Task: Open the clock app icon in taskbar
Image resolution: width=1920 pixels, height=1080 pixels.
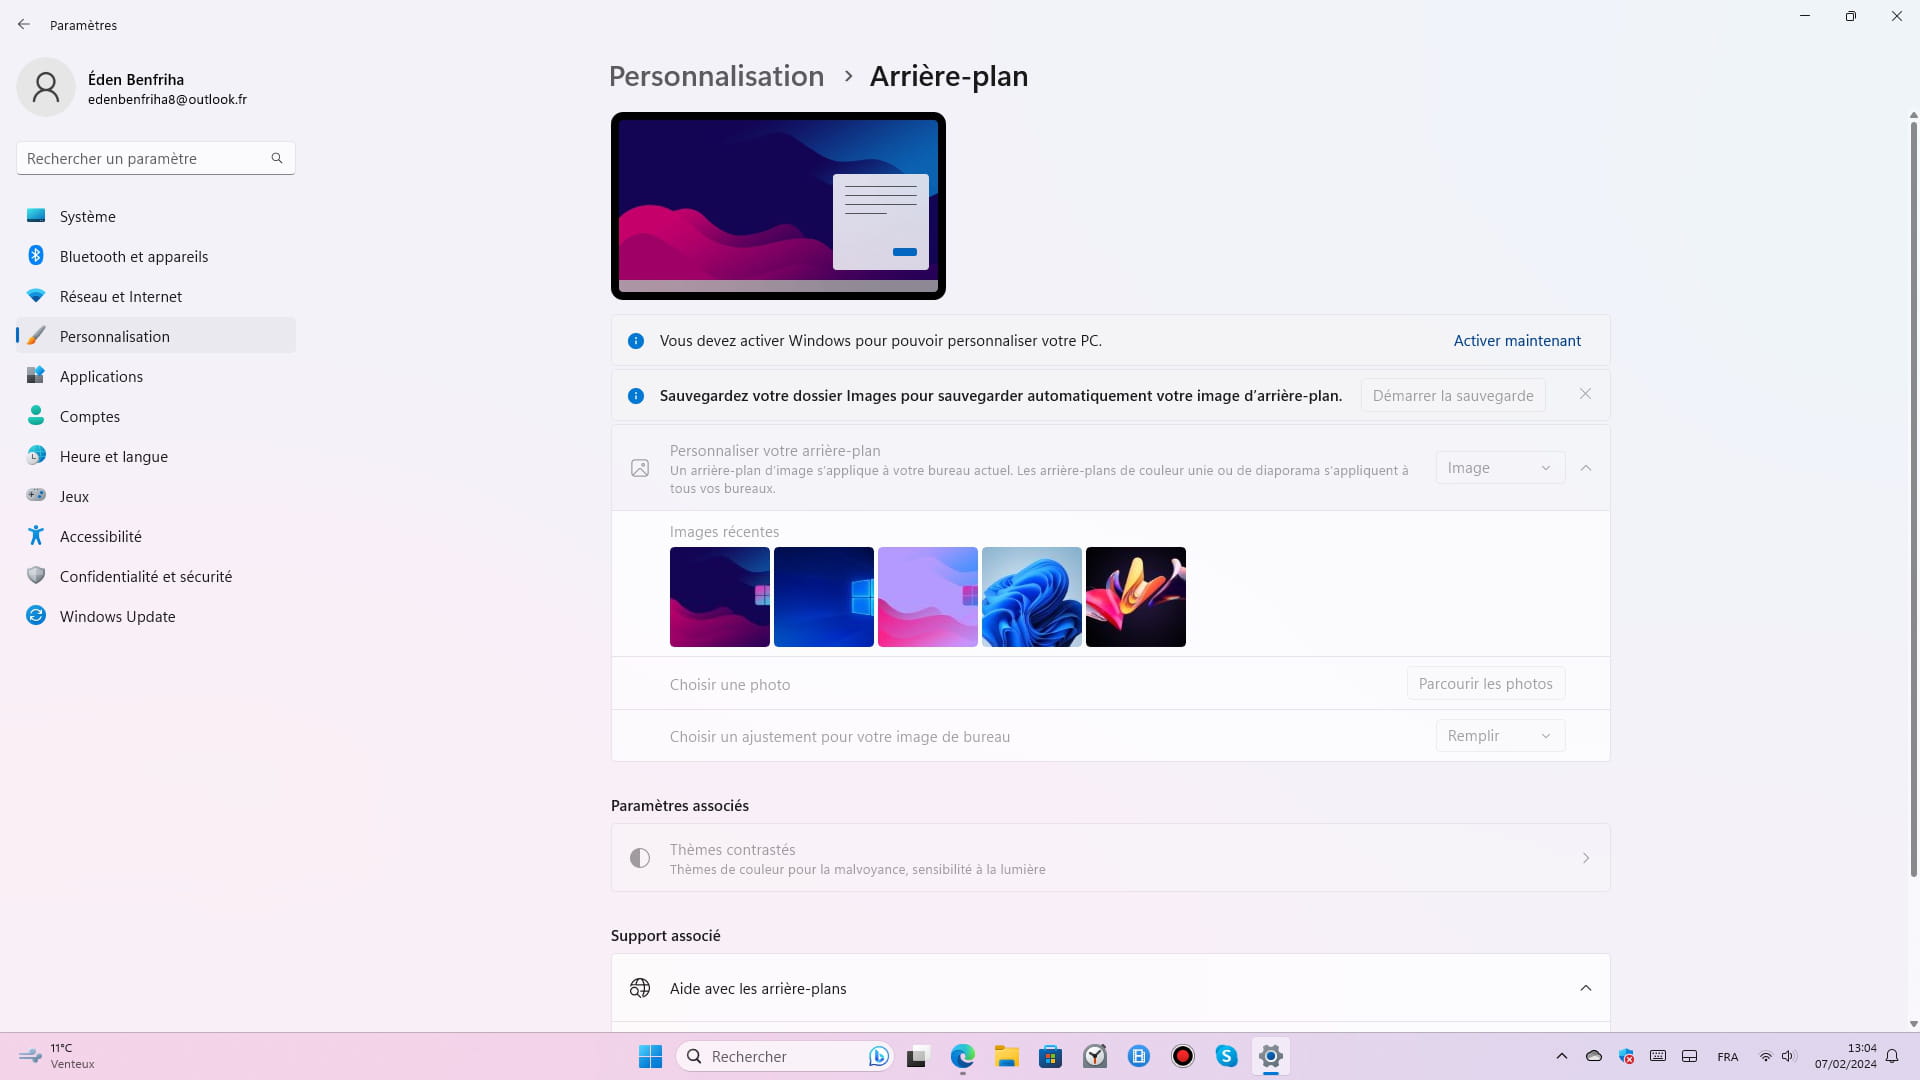Action: (x=1095, y=1056)
